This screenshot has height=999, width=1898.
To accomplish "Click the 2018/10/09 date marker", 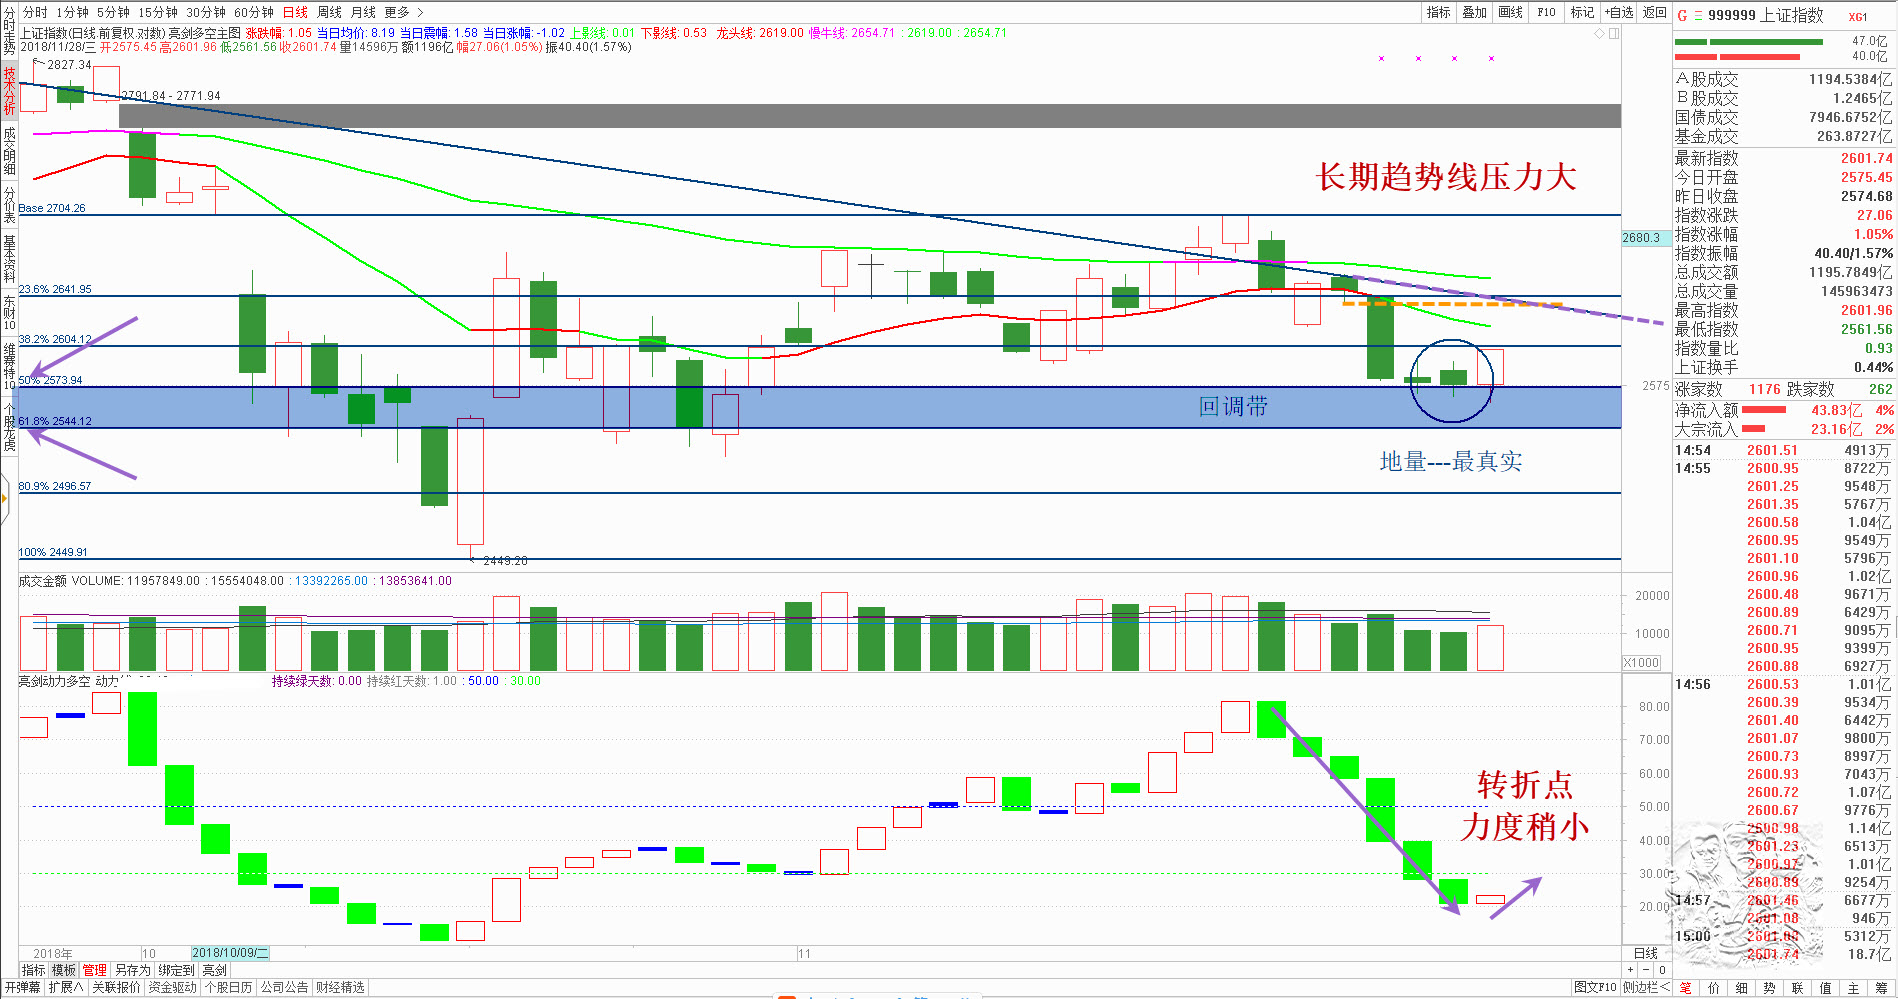I will coord(230,953).
